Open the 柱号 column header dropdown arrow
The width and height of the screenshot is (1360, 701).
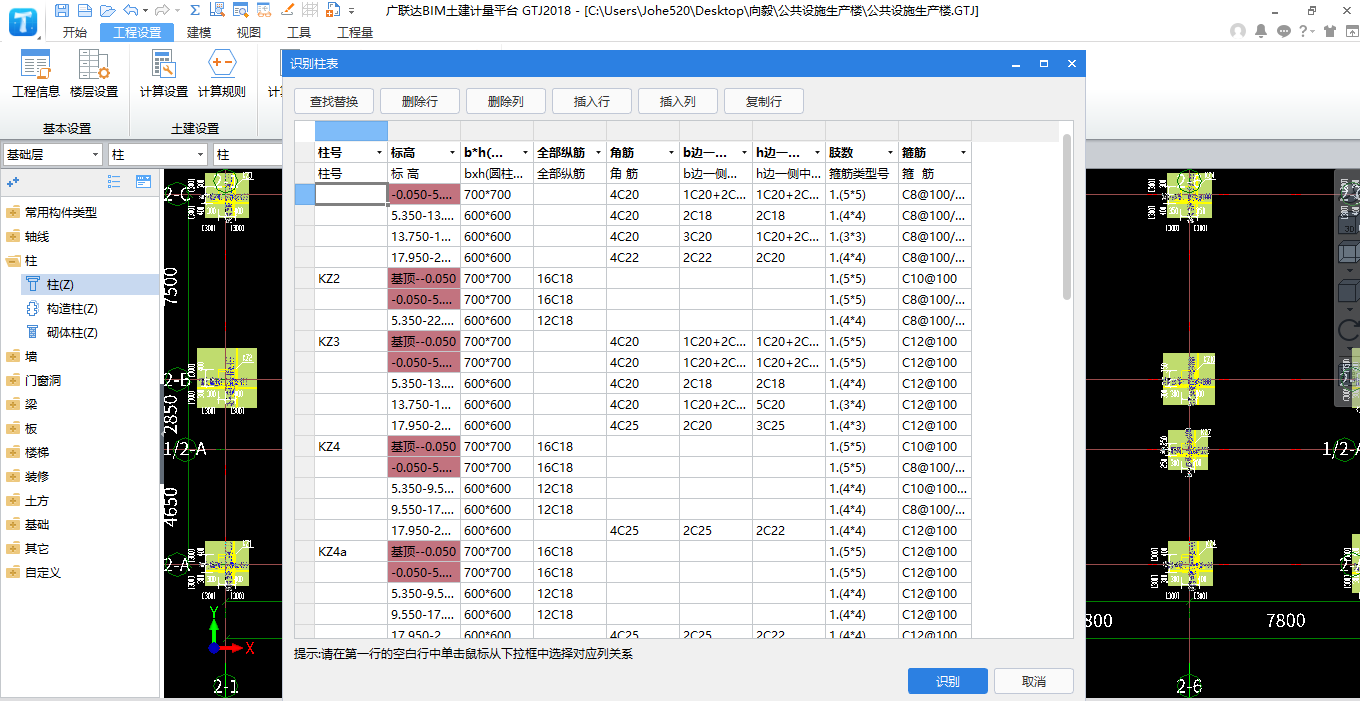click(x=379, y=153)
